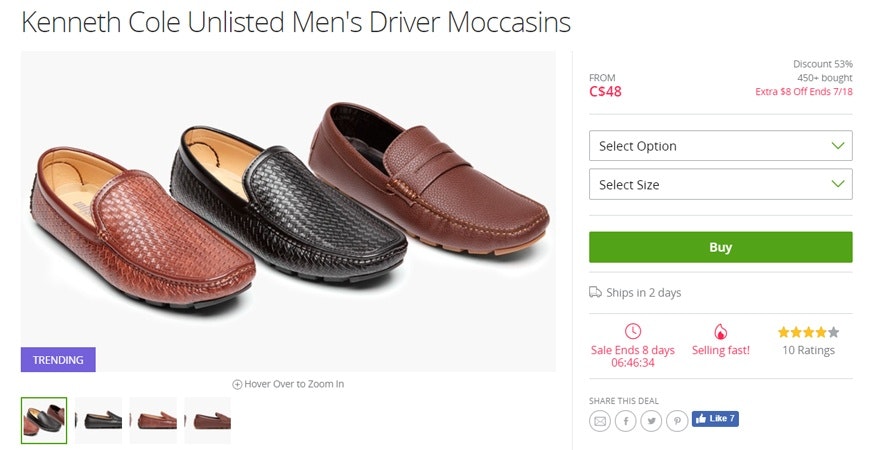
Task: Select the third thumbnail, tan woven moccasin
Action: click(153, 420)
